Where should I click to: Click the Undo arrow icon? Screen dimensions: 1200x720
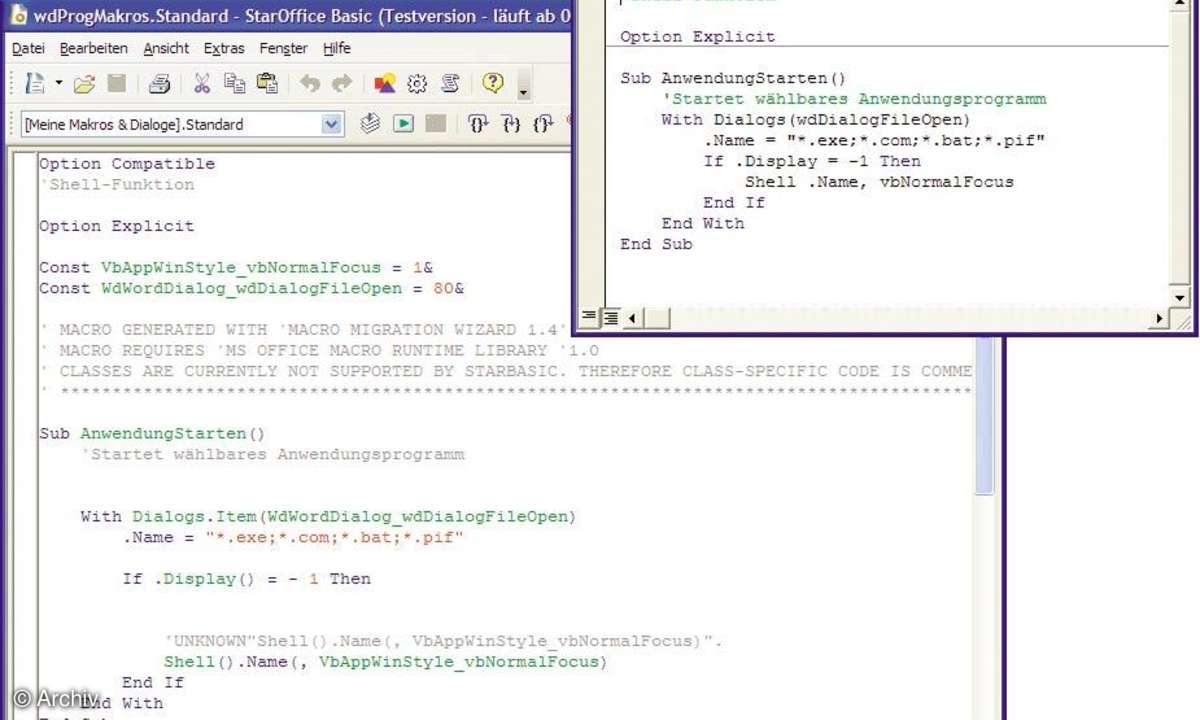click(x=310, y=84)
